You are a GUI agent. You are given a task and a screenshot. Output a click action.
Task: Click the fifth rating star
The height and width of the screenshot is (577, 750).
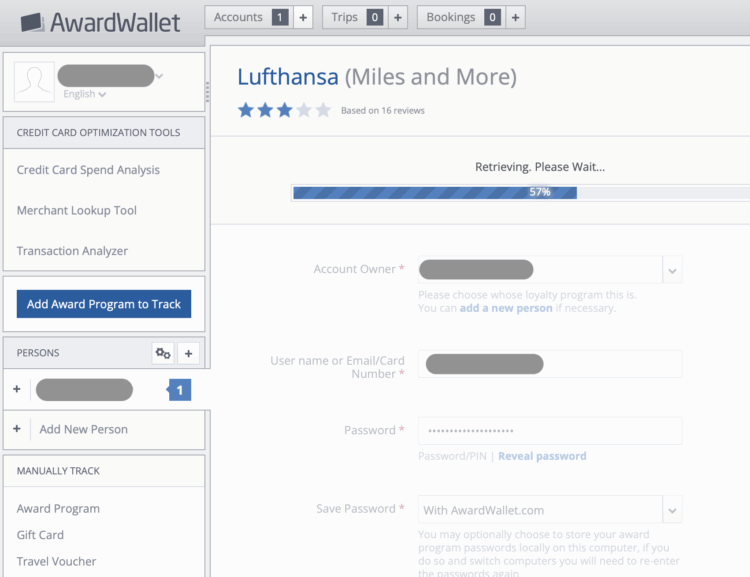coord(323,110)
